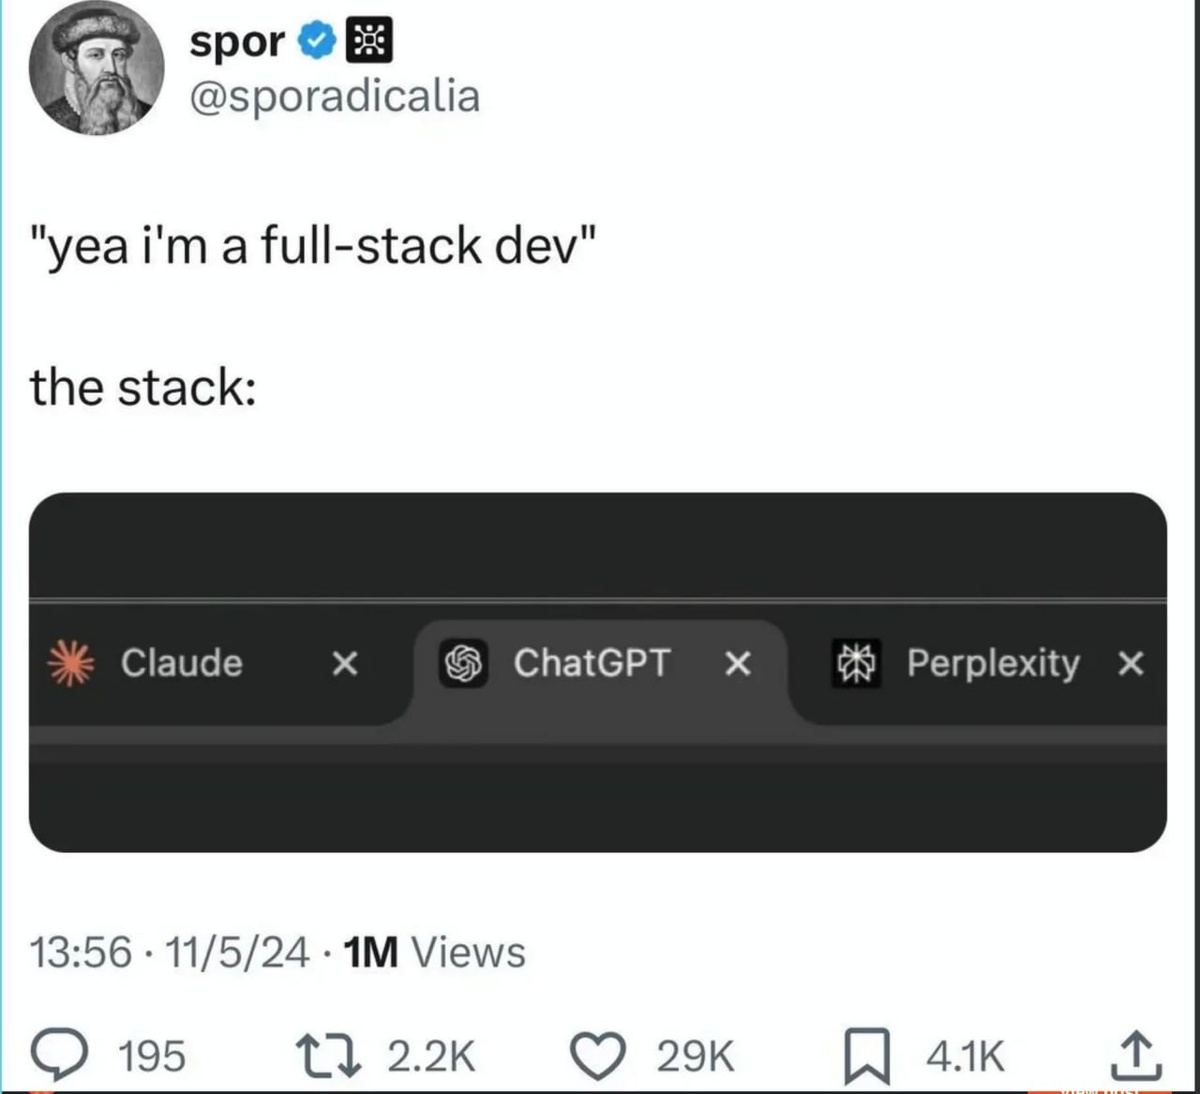Click the black square badge beside spor's name

click(369, 38)
